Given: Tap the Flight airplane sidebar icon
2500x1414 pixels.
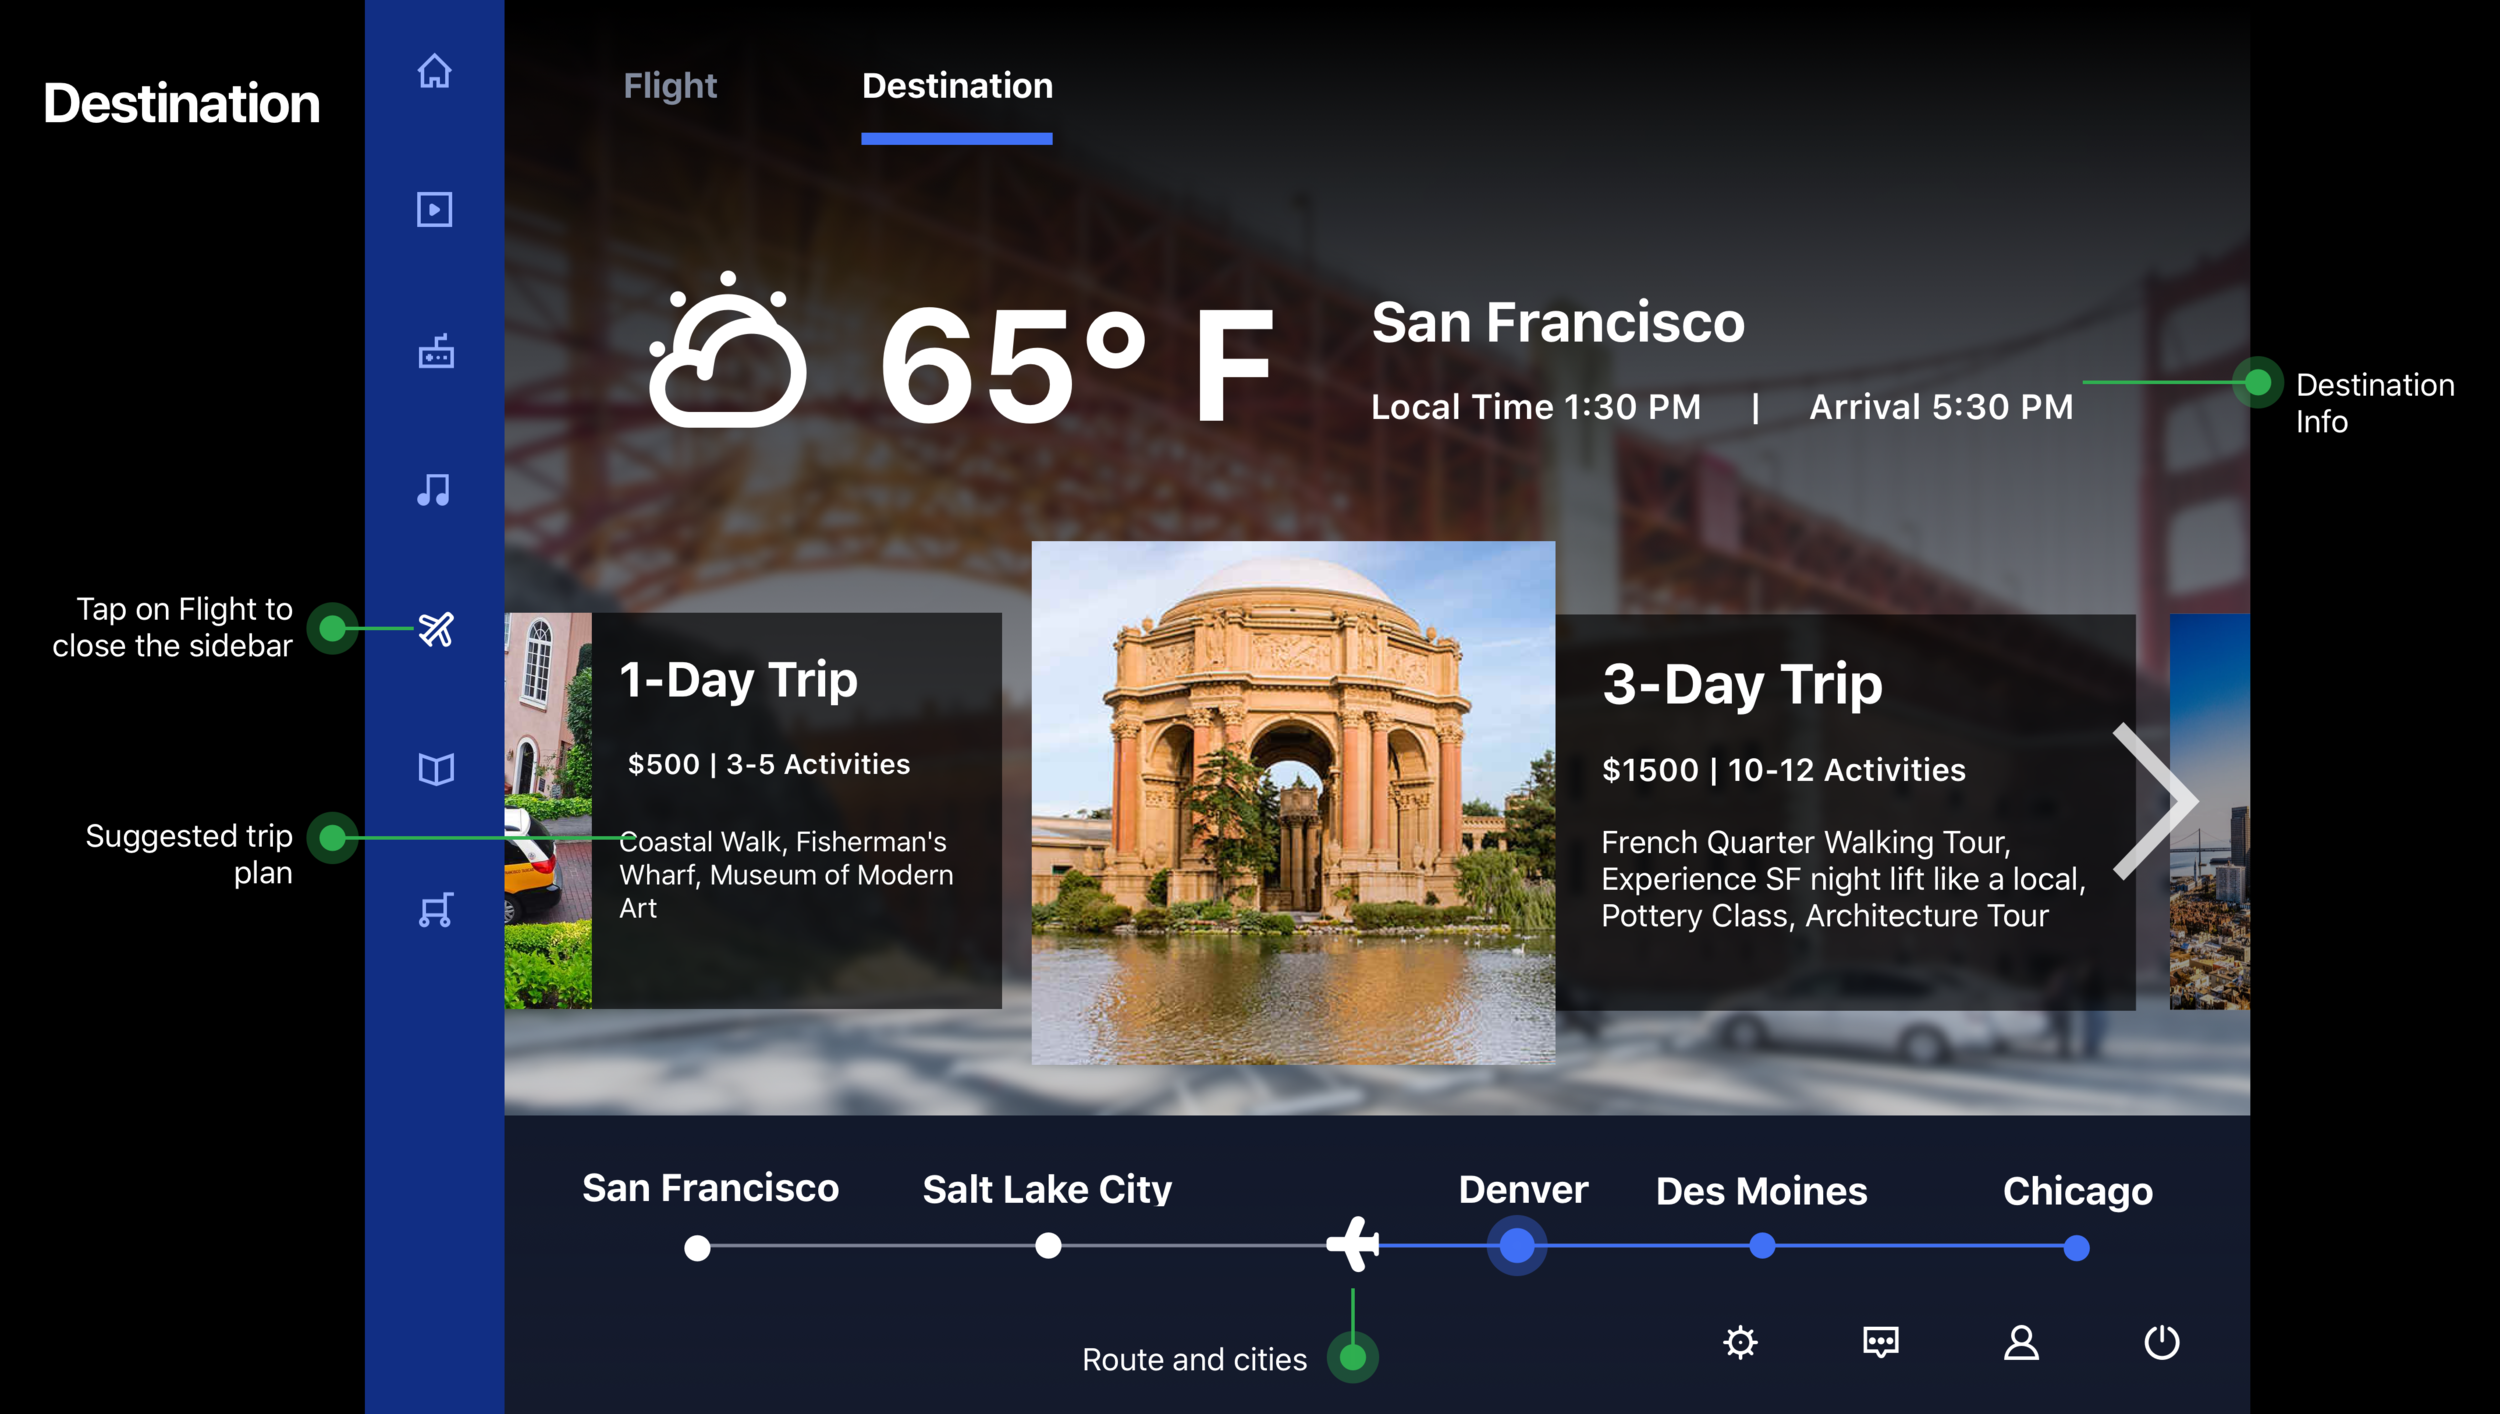Looking at the screenshot, I should coord(436,629).
